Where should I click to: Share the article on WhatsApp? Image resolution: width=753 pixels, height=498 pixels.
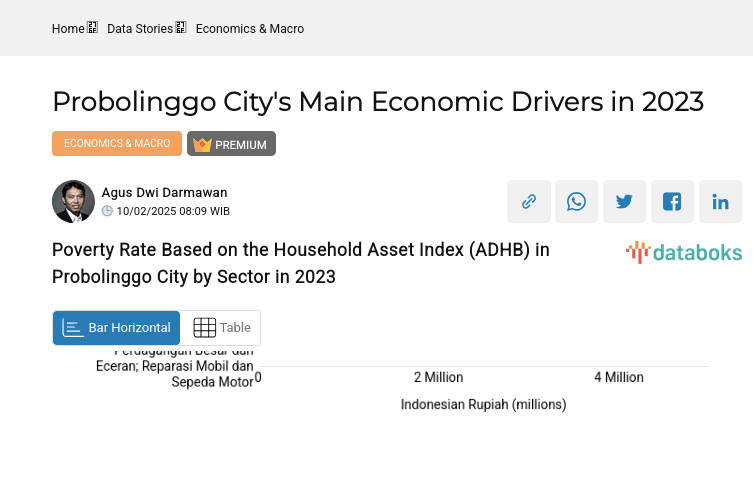point(576,201)
